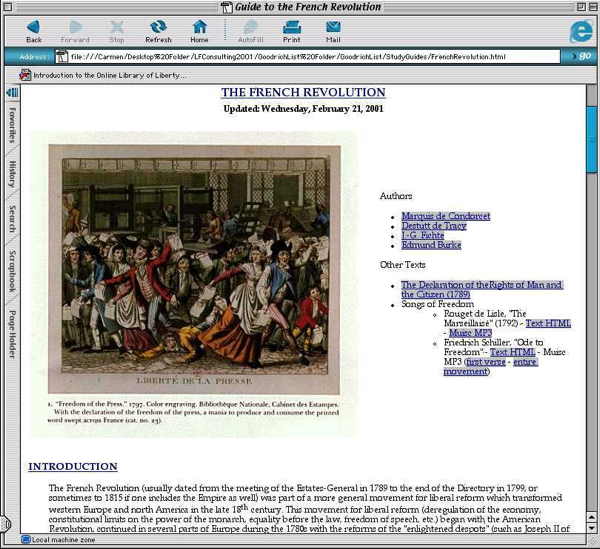
Task: Open the Scrapbook side tab
Action: (x=12, y=271)
